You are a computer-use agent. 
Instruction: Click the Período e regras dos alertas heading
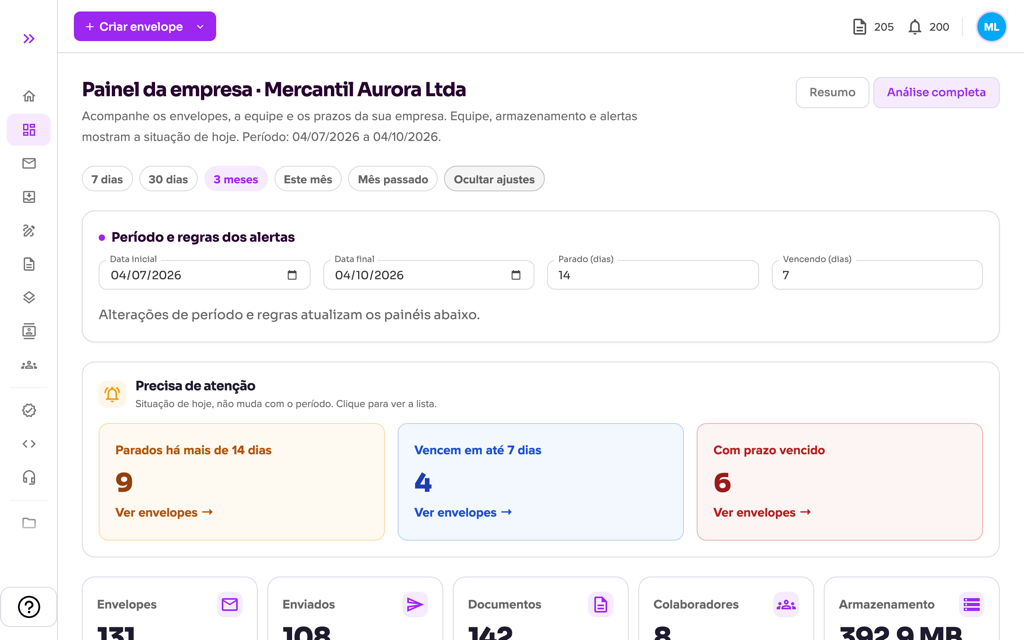[x=202, y=237]
